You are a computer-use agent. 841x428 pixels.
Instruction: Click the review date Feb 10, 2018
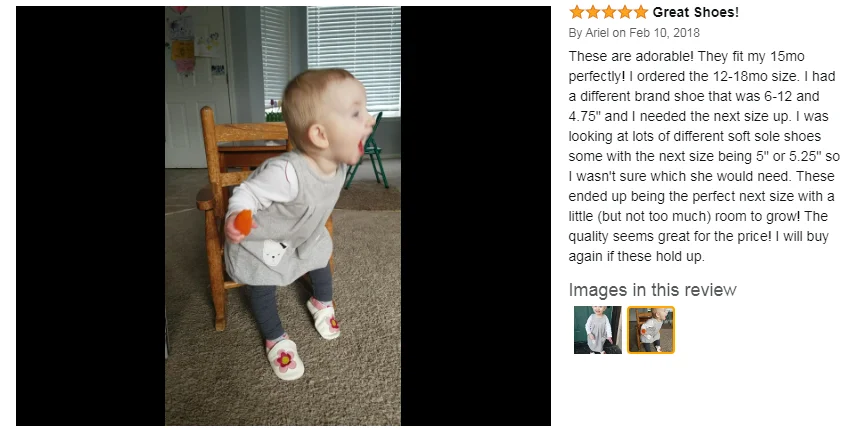pyautogui.click(x=664, y=33)
